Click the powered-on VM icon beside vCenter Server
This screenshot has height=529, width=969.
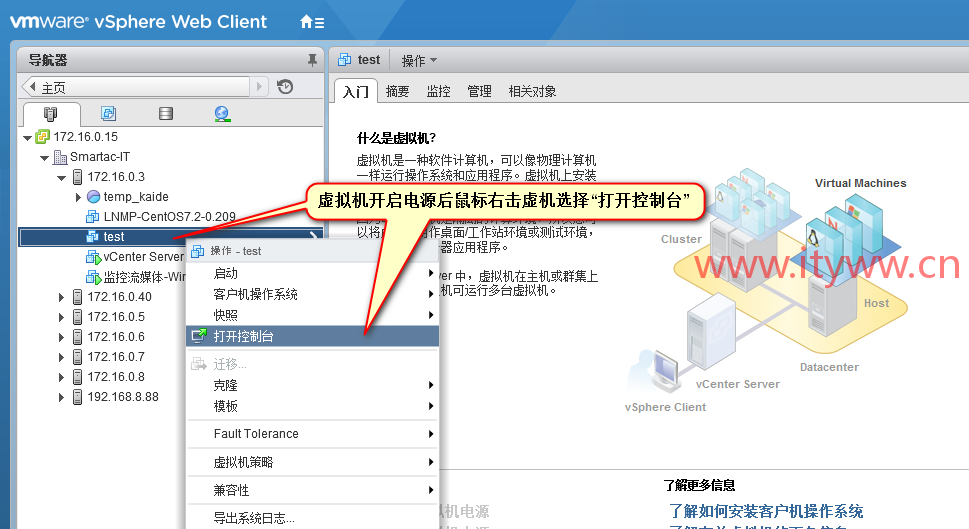93,256
